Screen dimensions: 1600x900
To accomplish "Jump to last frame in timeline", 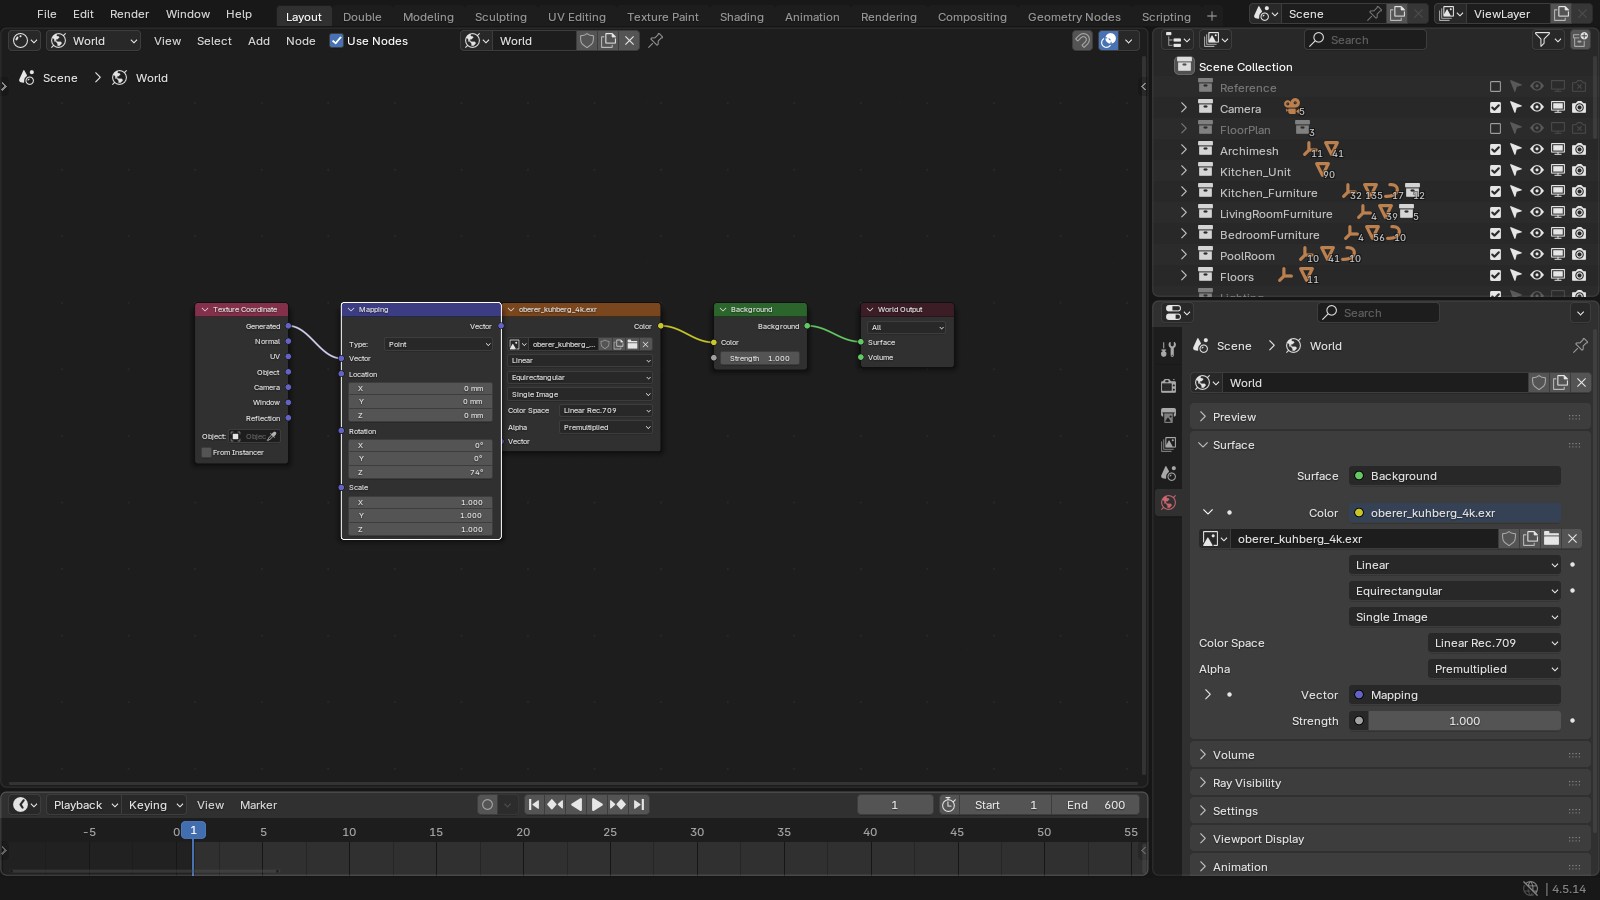I will pyautogui.click(x=639, y=805).
